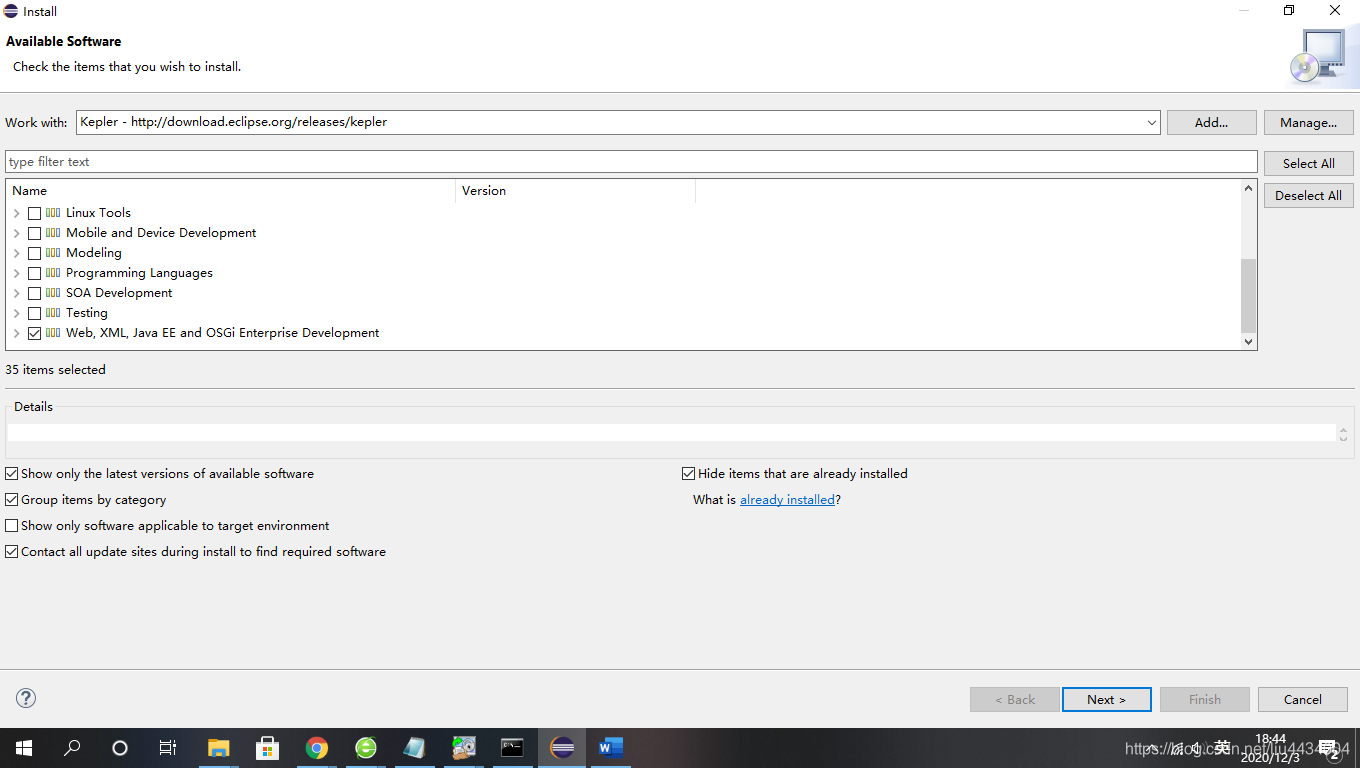Image resolution: width=1360 pixels, height=768 pixels.
Task: Click Select All button
Action: 1308,163
